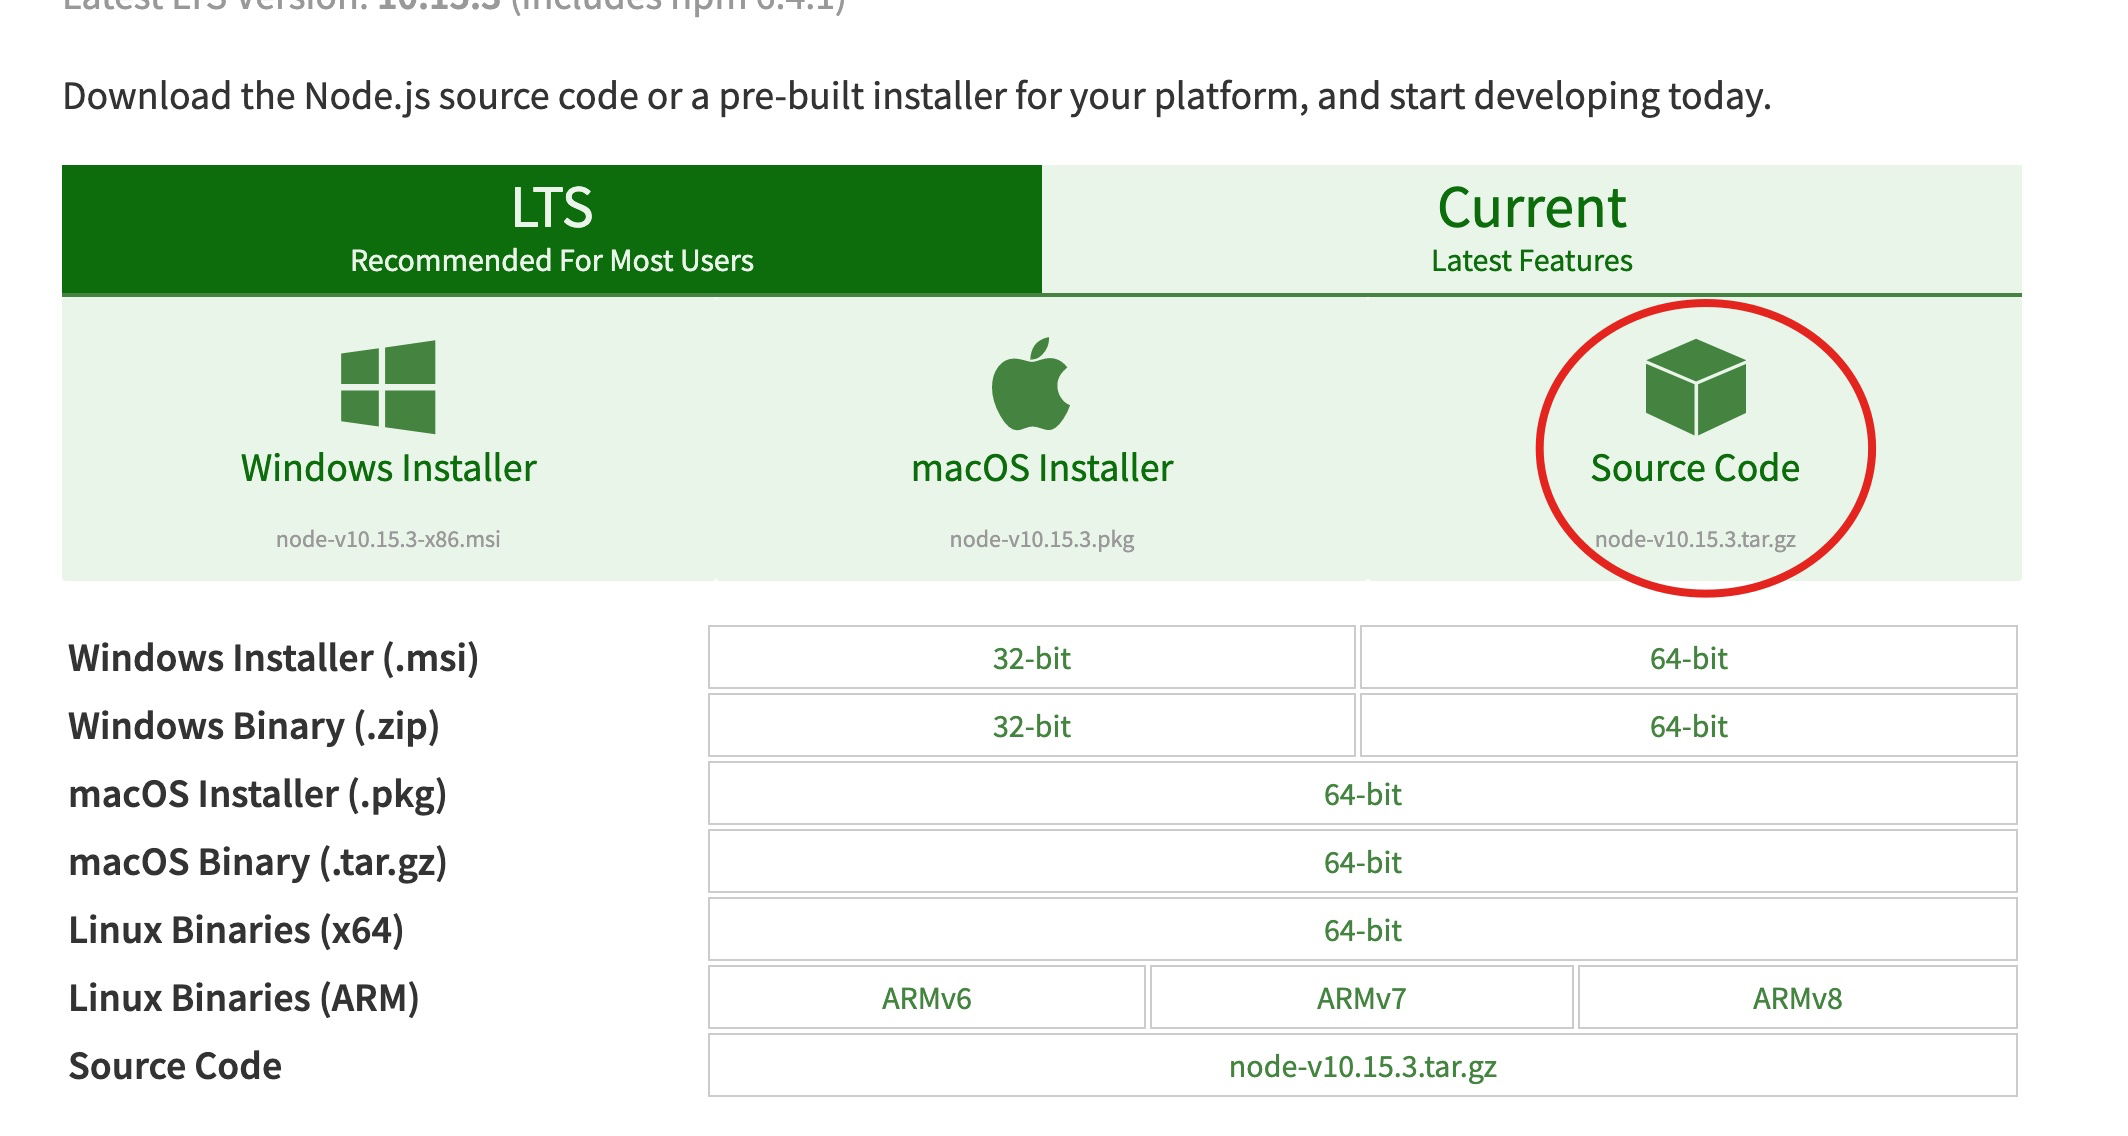Download Windows Installer (.msi) 32-bit
Viewport: 2128px width, 1136px height.
[x=1031, y=658]
